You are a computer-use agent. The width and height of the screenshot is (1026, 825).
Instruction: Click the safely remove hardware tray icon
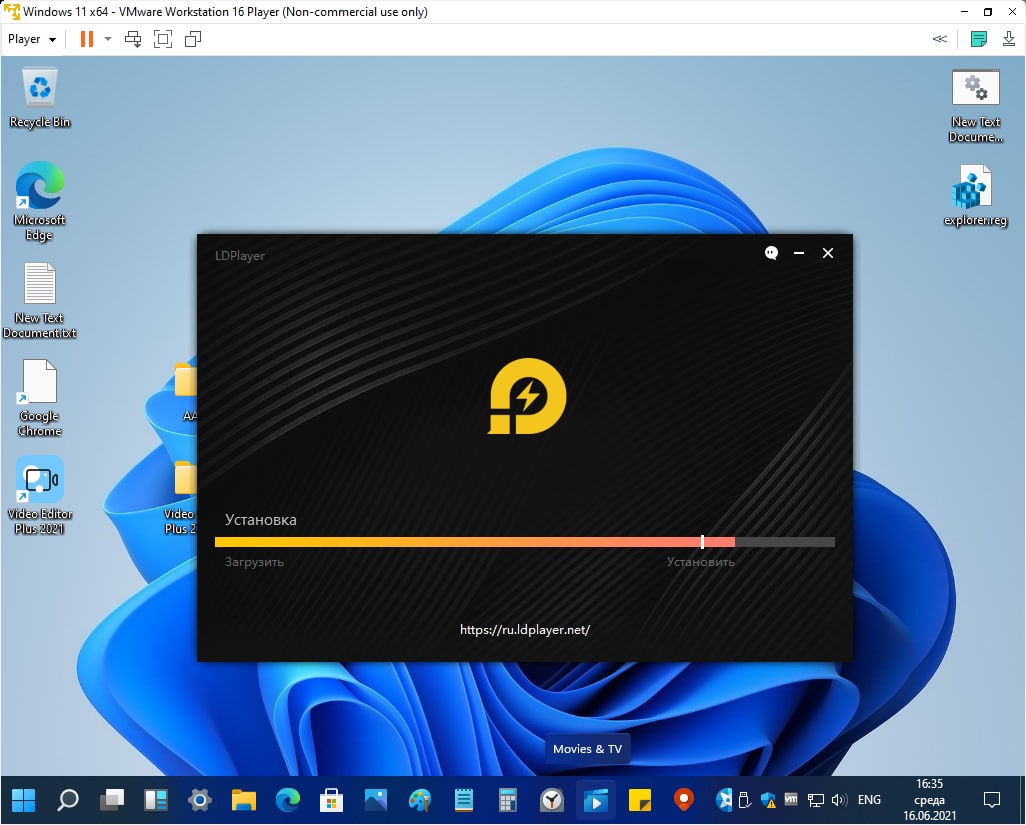745,799
